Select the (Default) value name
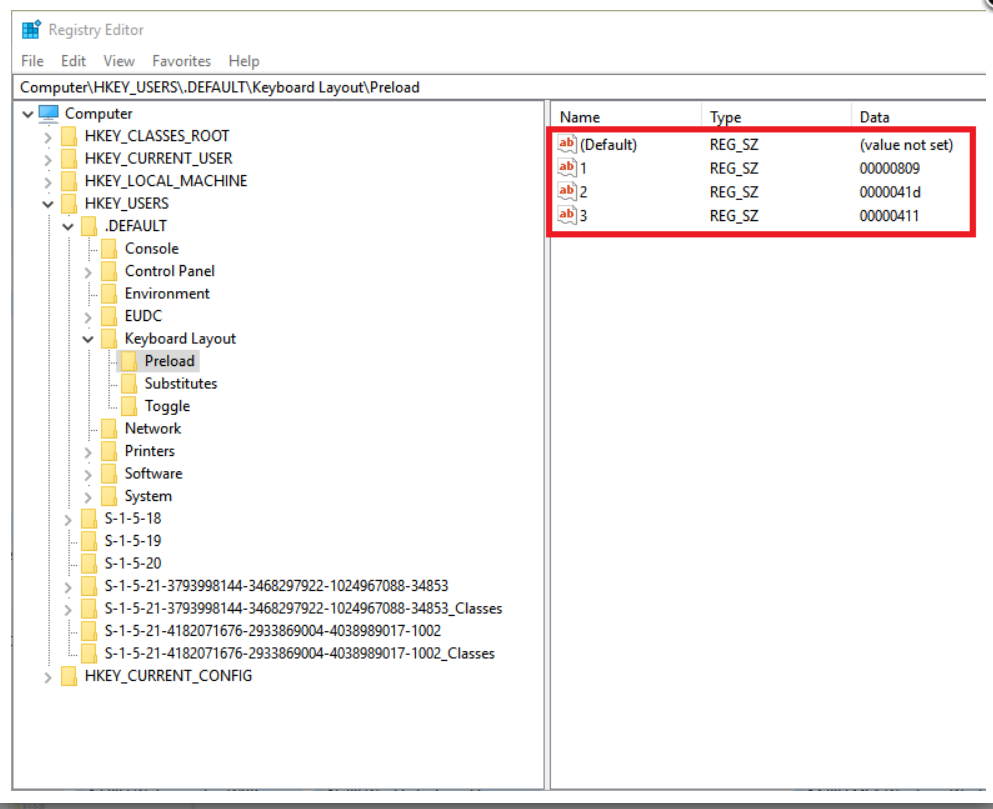 pos(609,145)
